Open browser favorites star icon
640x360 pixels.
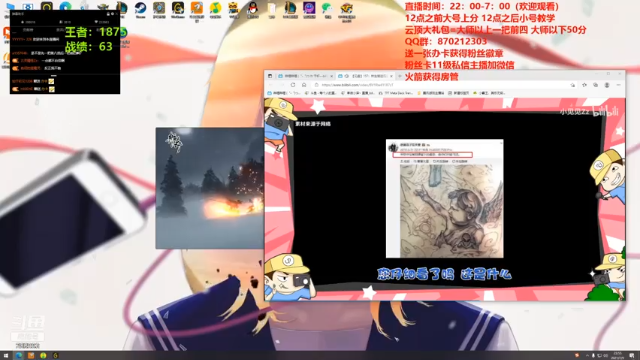pos(584,85)
